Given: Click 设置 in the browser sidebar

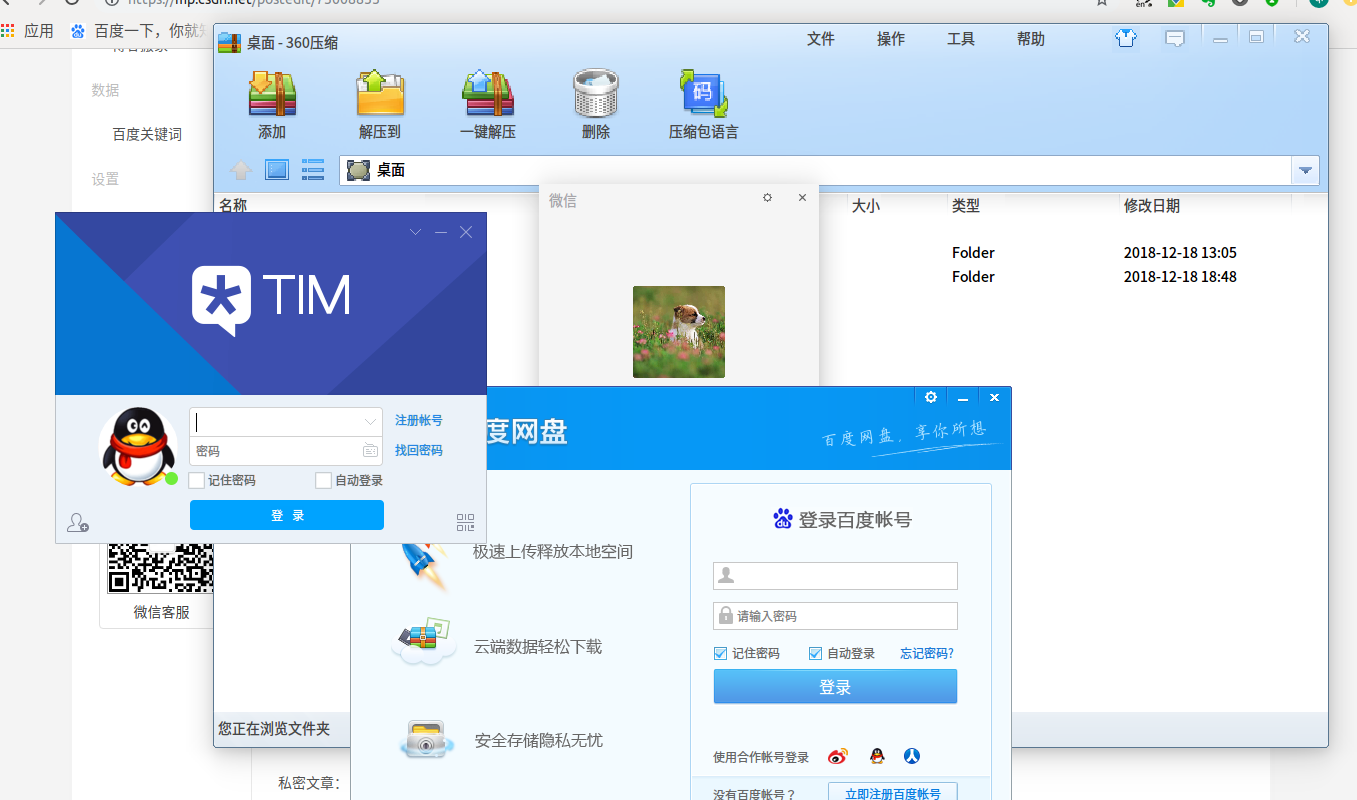Looking at the screenshot, I should tap(105, 179).
